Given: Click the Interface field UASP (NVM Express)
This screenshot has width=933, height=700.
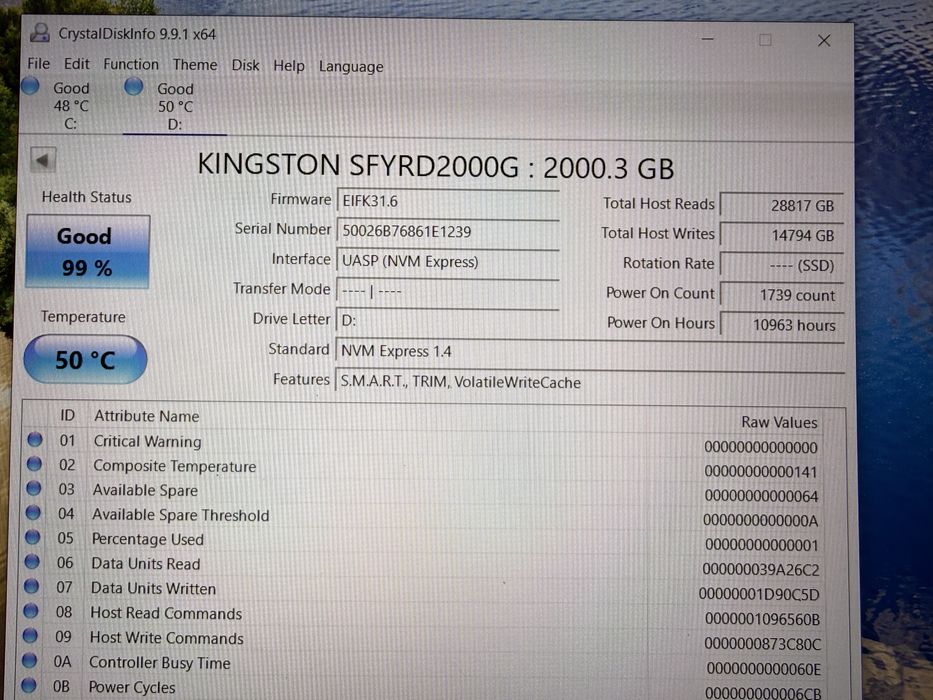Looking at the screenshot, I should [447, 261].
